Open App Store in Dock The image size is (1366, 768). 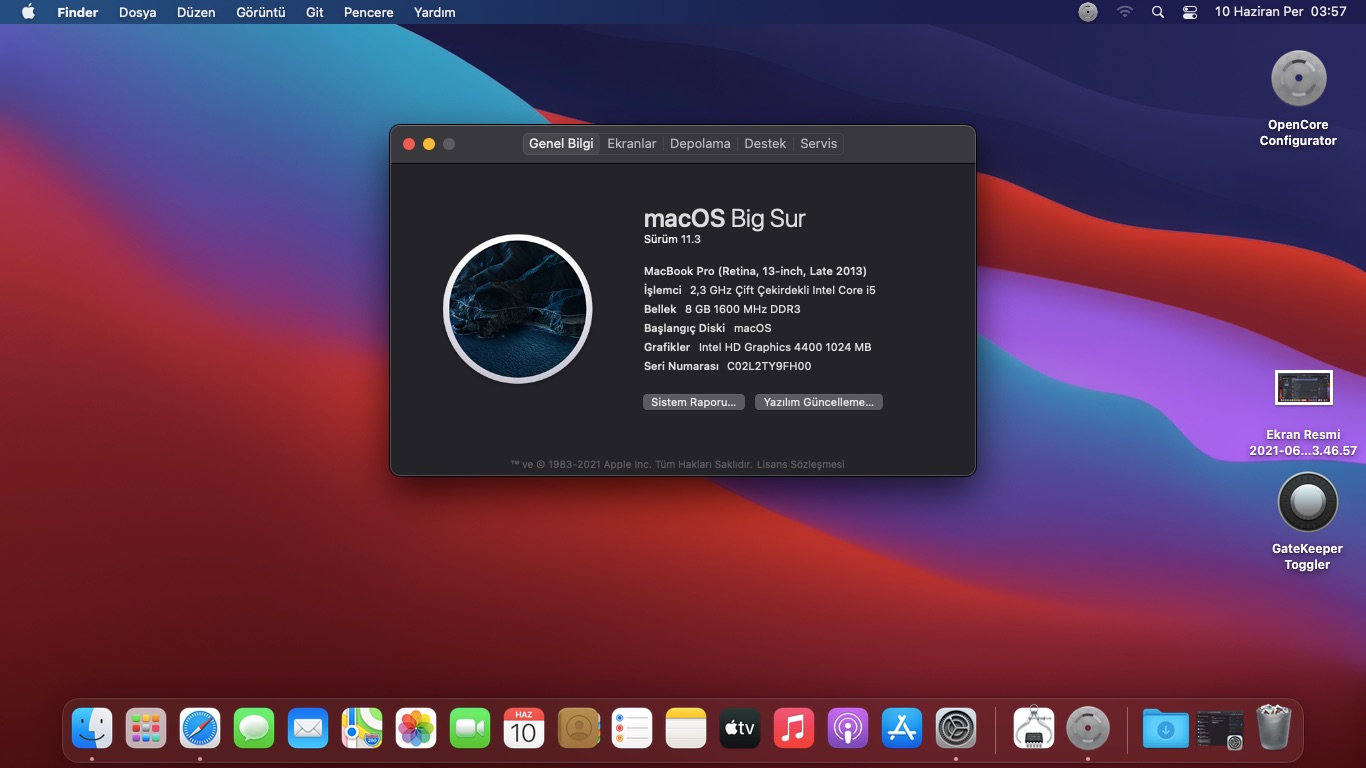coord(902,728)
